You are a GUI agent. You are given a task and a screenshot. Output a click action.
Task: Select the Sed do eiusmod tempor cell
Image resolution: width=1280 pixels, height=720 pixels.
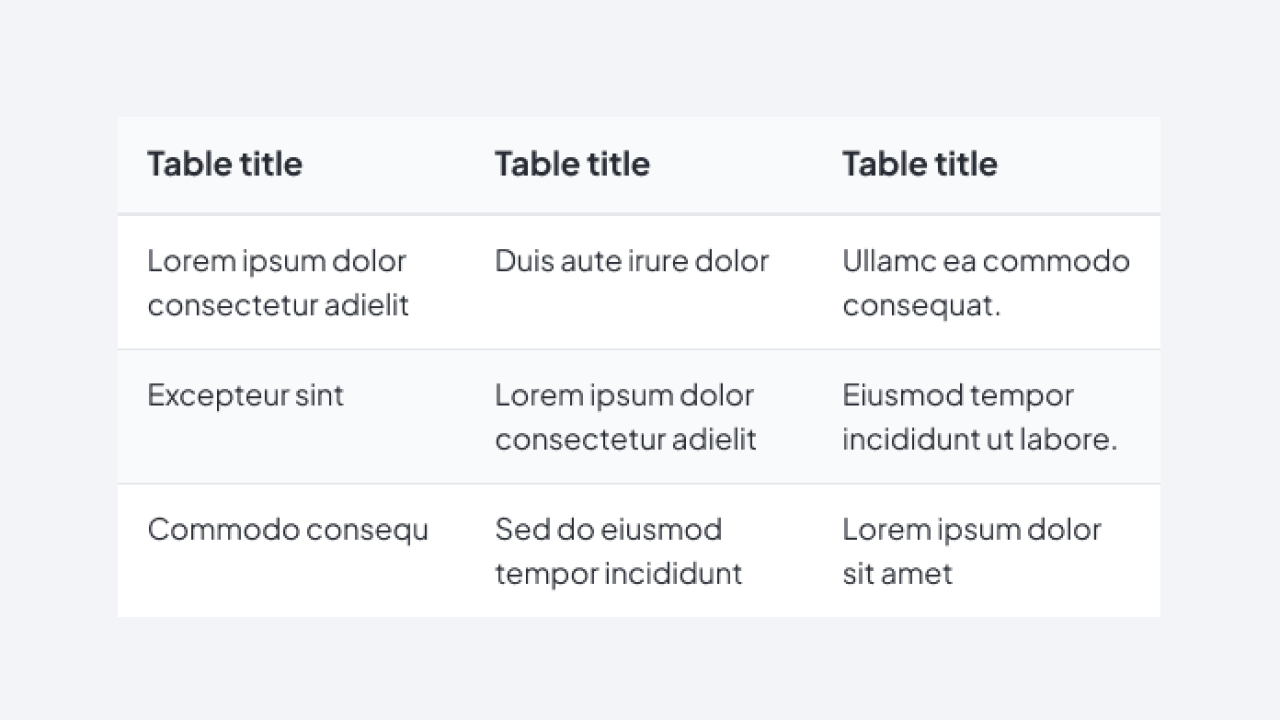[618, 551]
